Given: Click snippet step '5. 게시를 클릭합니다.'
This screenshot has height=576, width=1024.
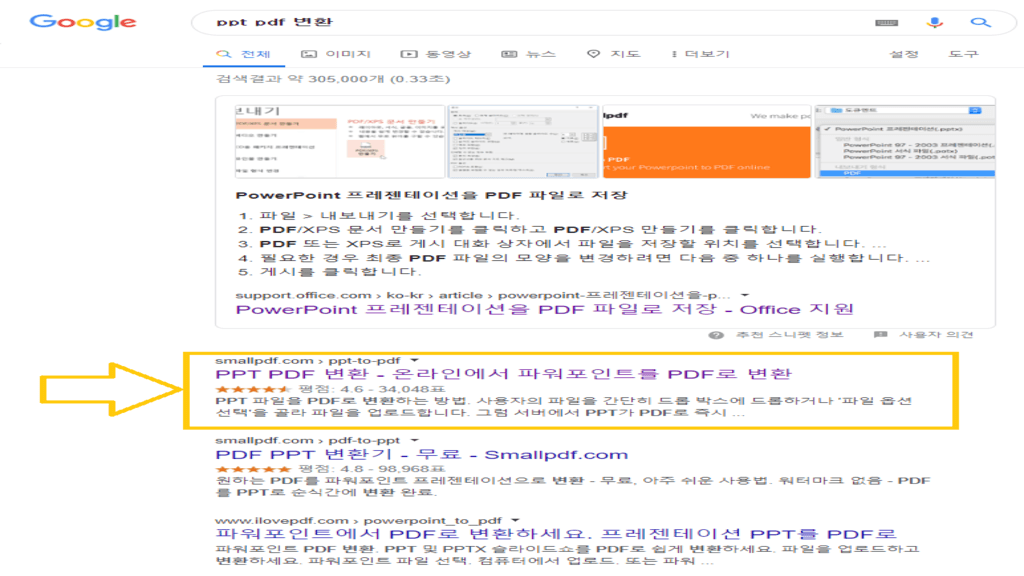Looking at the screenshot, I should click(x=328, y=272).
